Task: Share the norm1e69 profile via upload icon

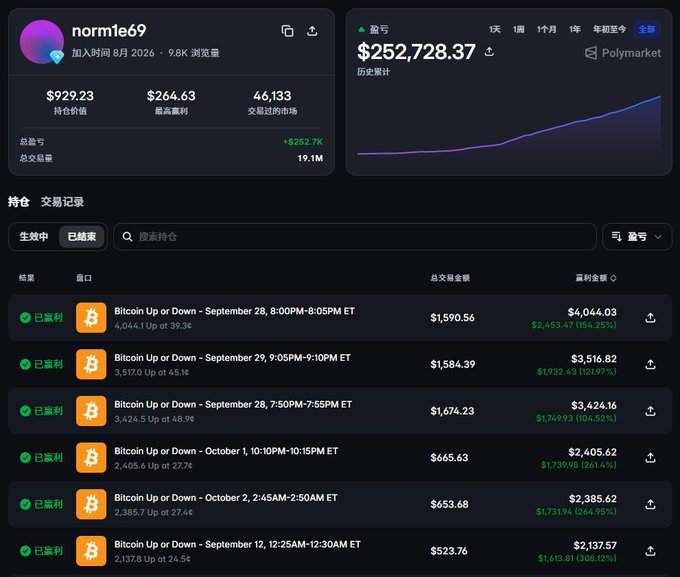Action: (312, 31)
